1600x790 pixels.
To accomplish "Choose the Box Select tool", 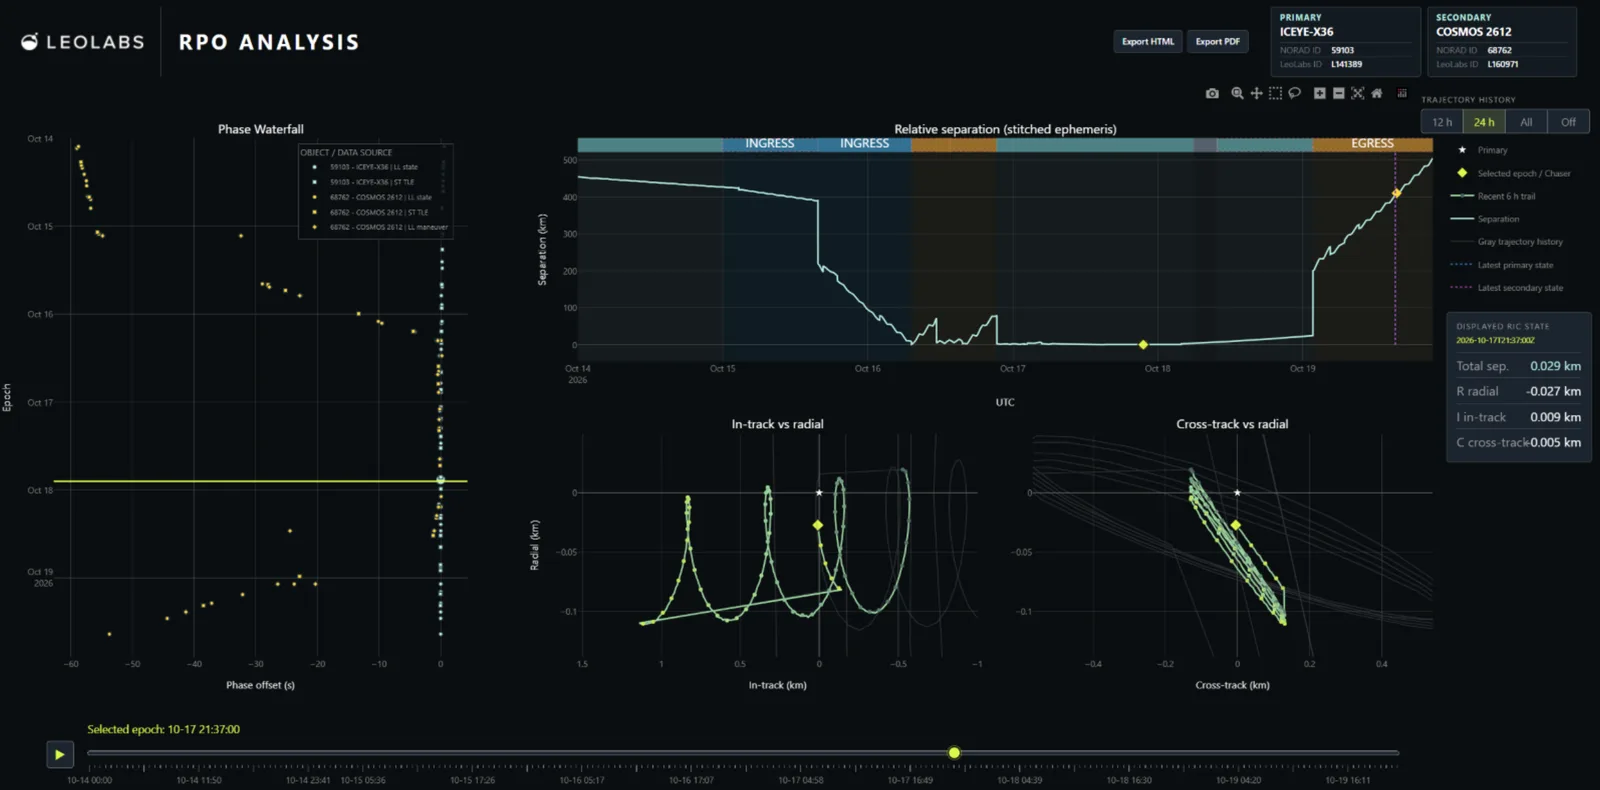I will (1275, 93).
